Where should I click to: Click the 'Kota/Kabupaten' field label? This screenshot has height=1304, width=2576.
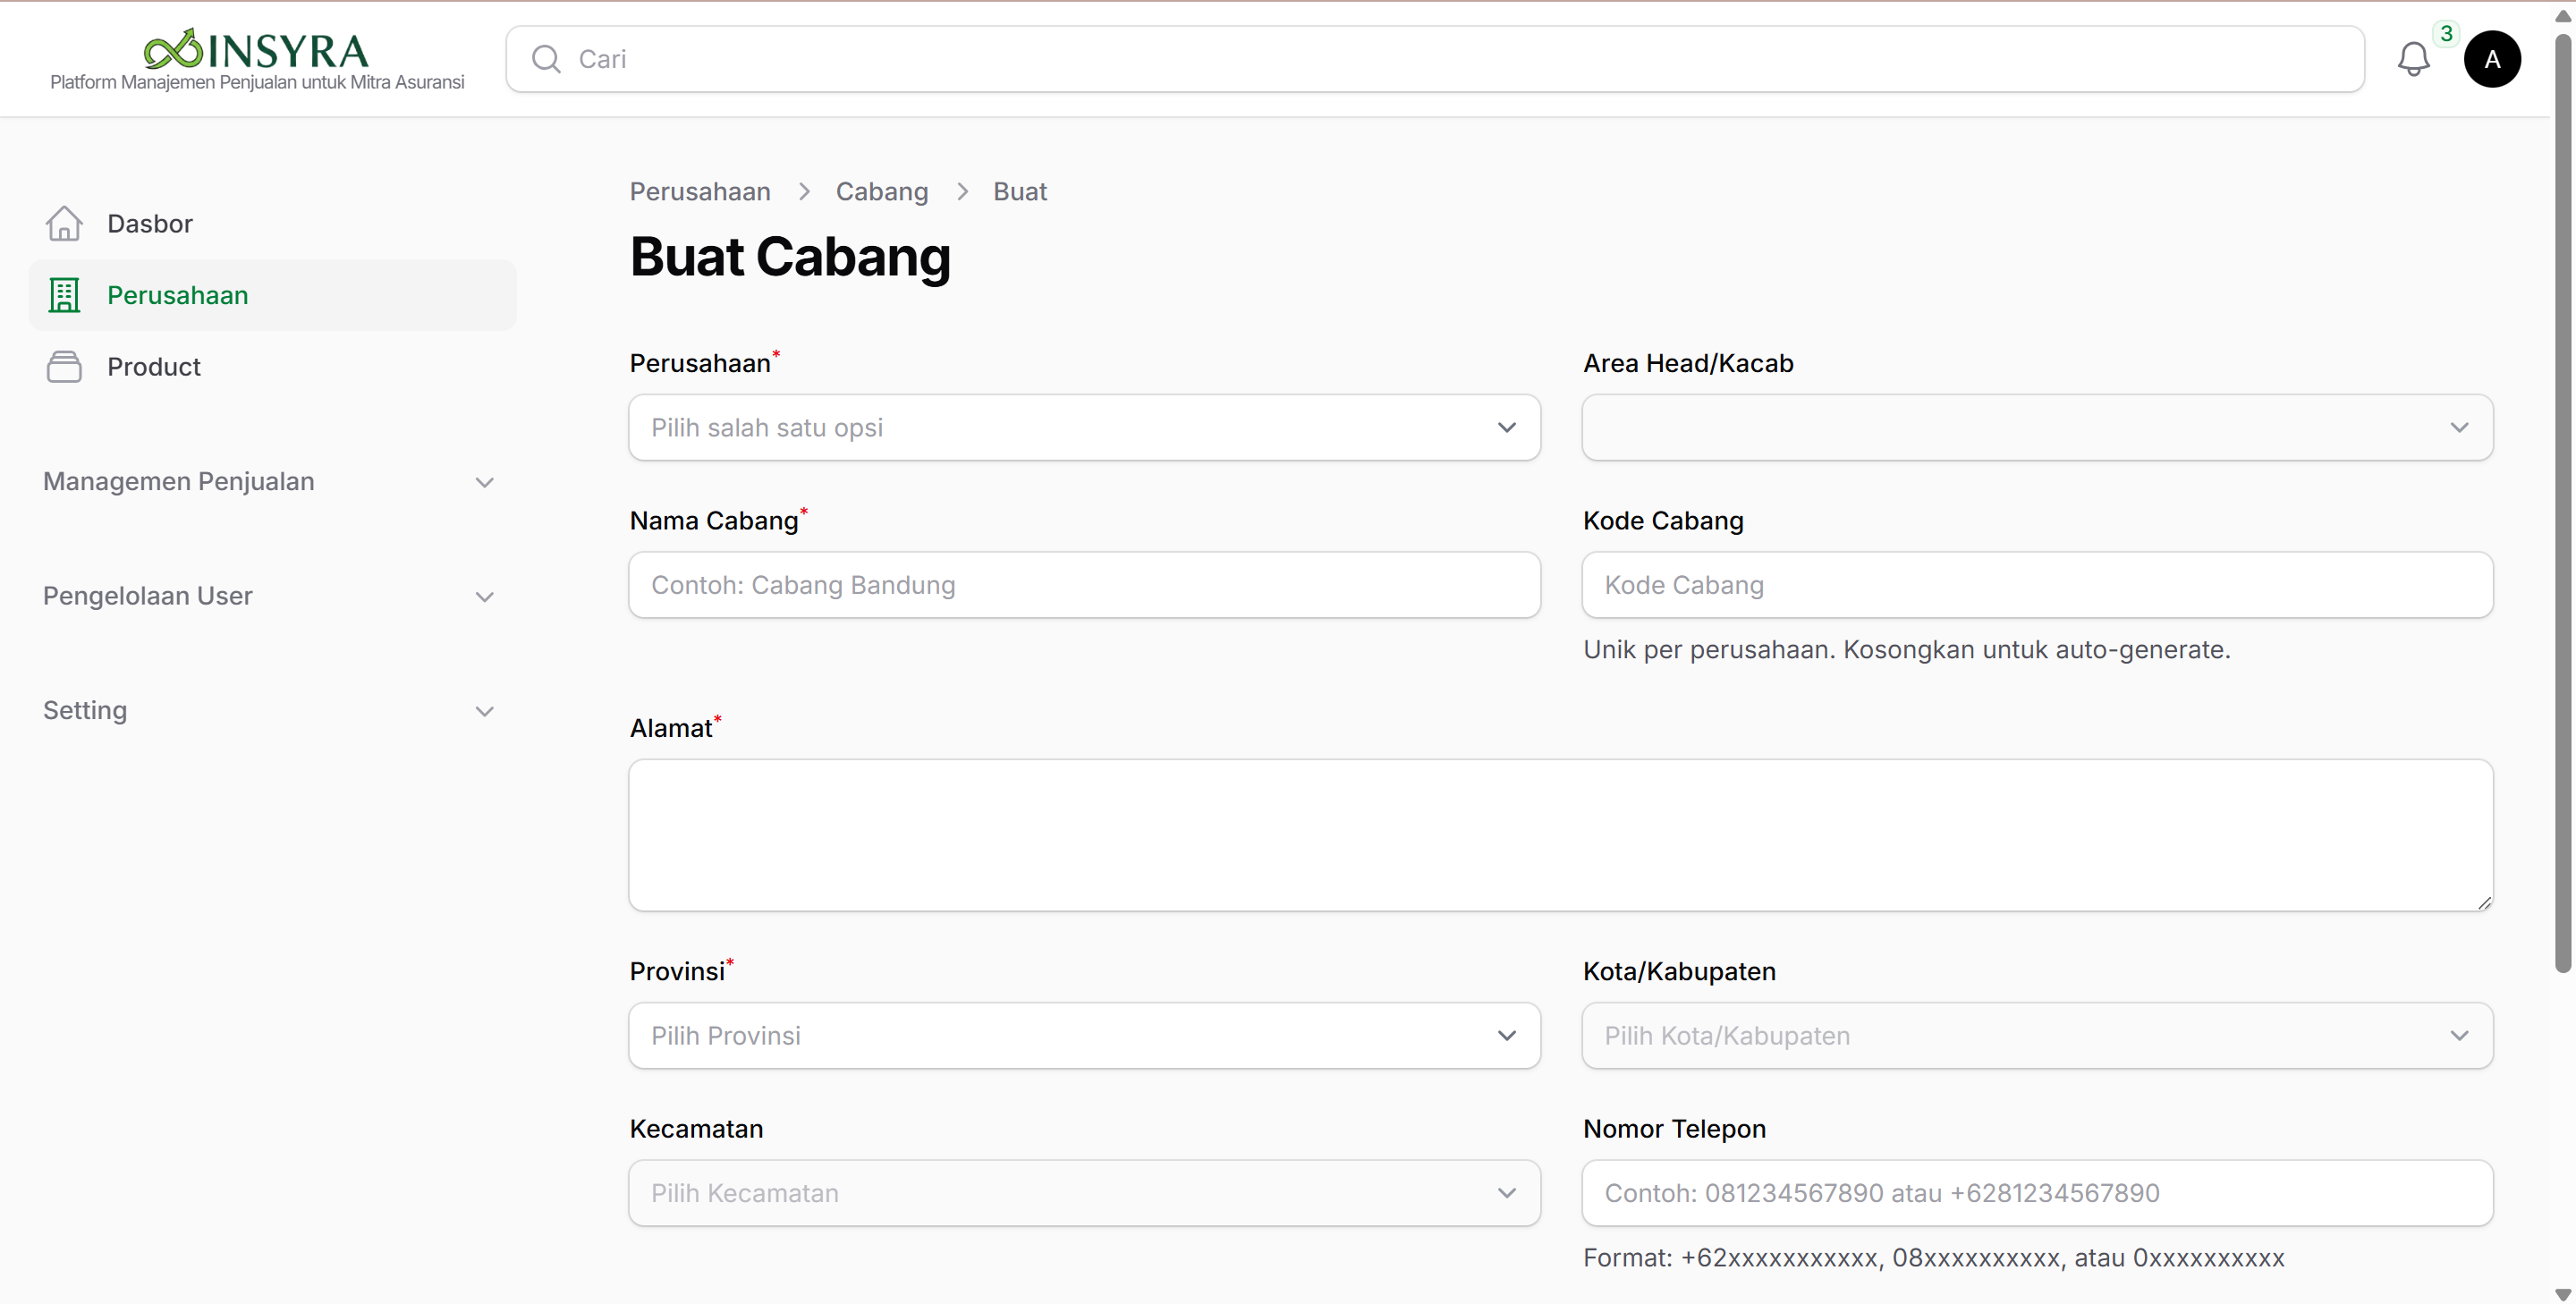(1679, 971)
